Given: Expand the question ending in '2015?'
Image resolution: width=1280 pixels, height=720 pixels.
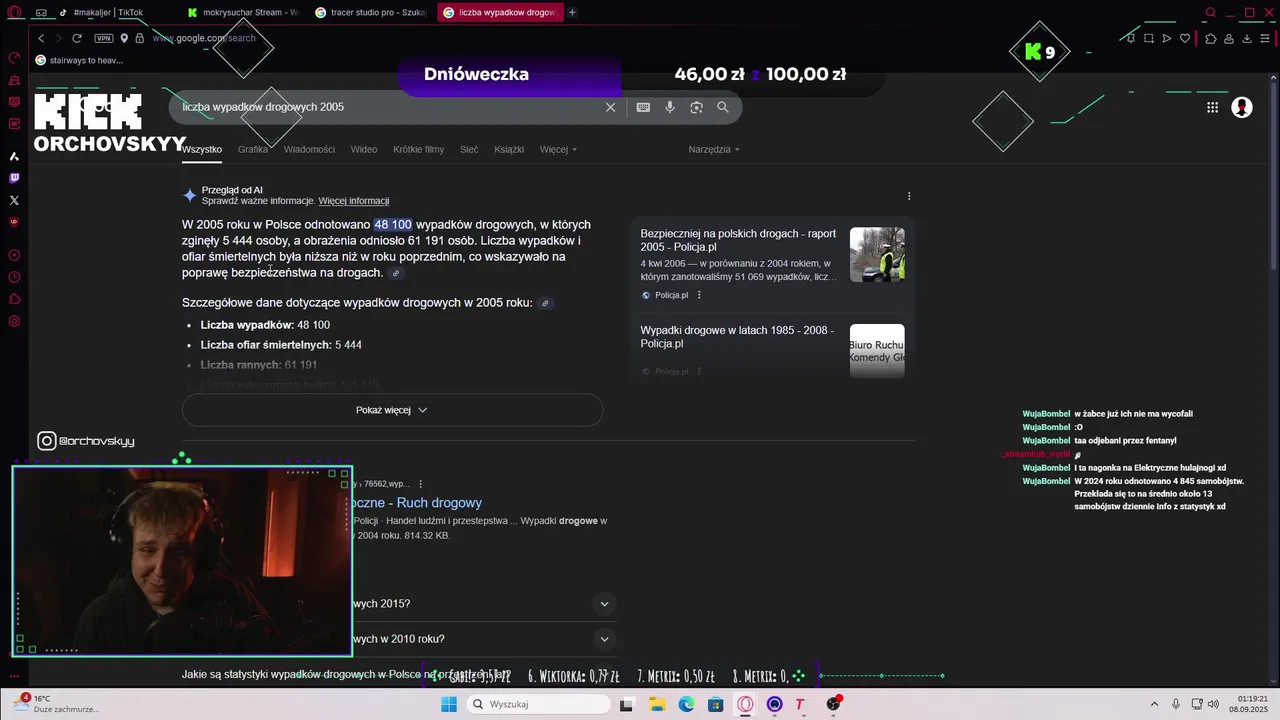Looking at the screenshot, I should coord(604,604).
